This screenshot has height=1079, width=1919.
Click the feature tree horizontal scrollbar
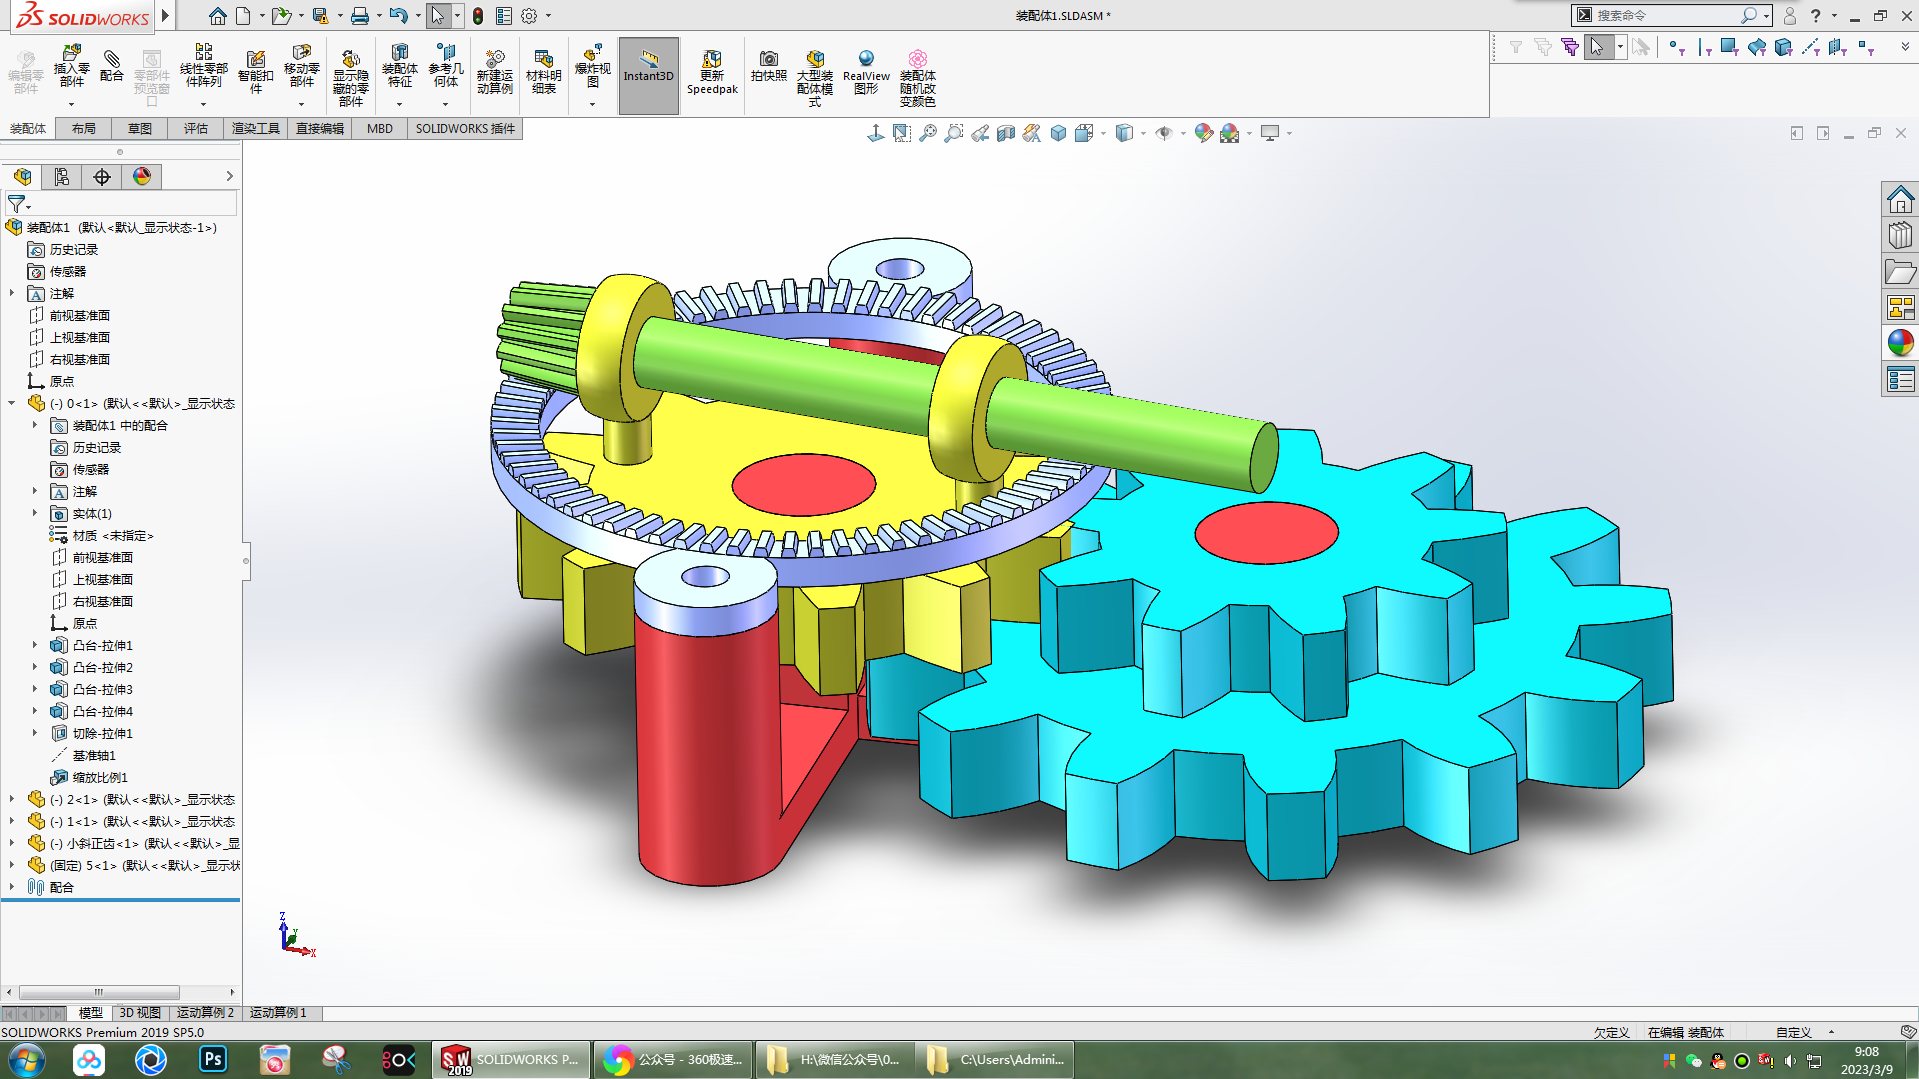click(x=99, y=992)
